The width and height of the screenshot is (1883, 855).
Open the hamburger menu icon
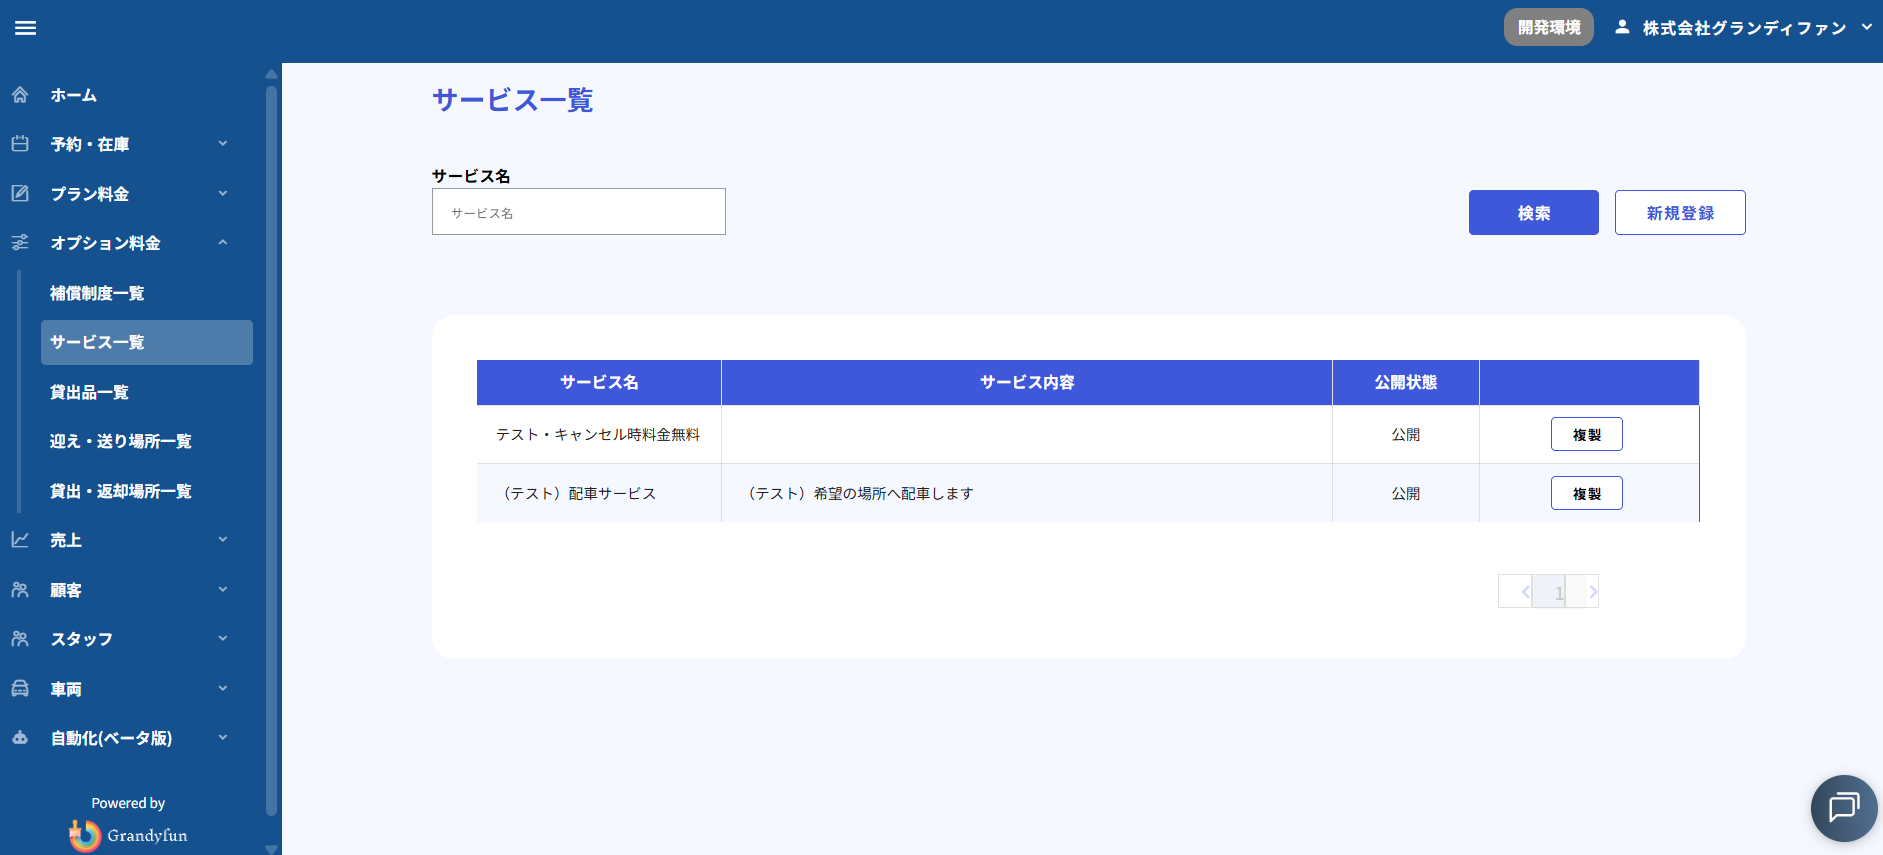click(x=26, y=28)
